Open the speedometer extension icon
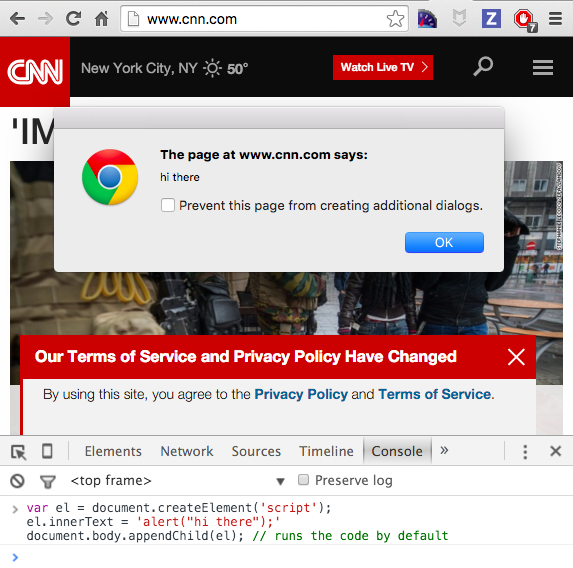573x568 pixels. (x=427, y=18)
